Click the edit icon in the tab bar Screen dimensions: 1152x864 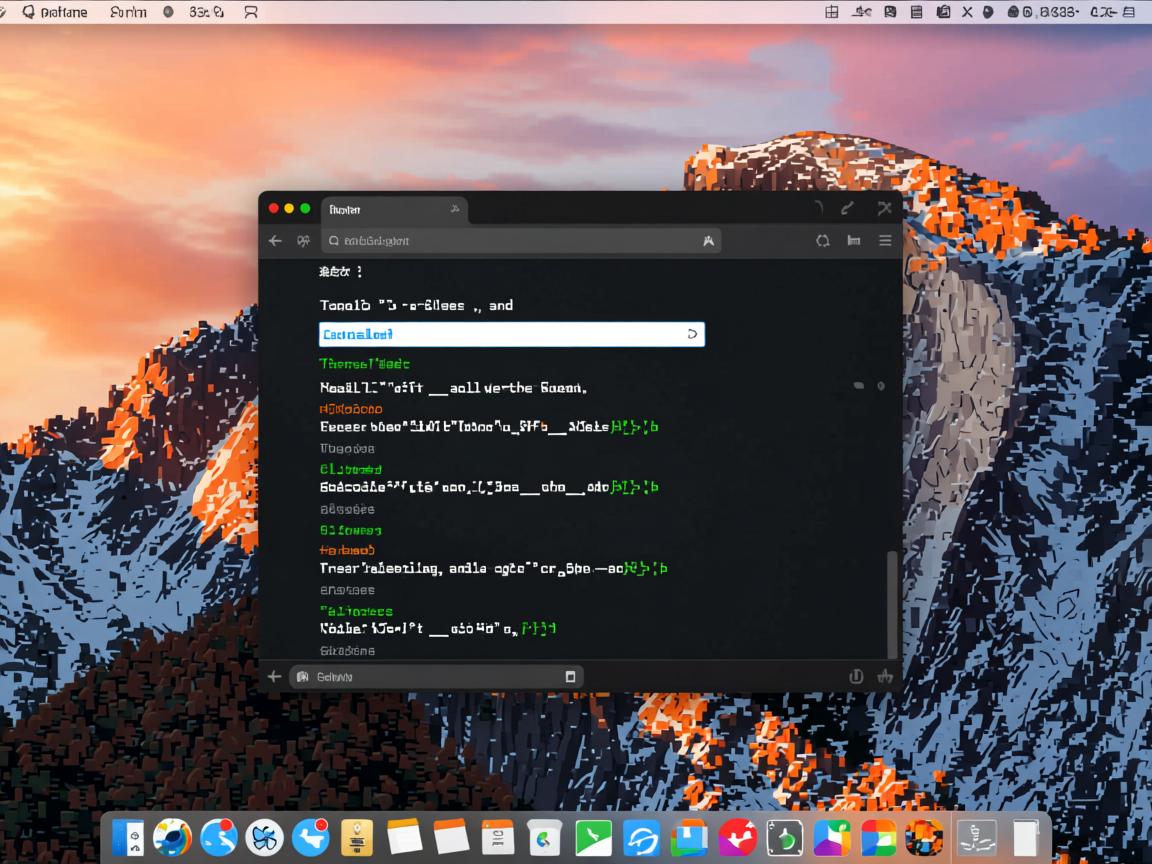tap(847, 209)
